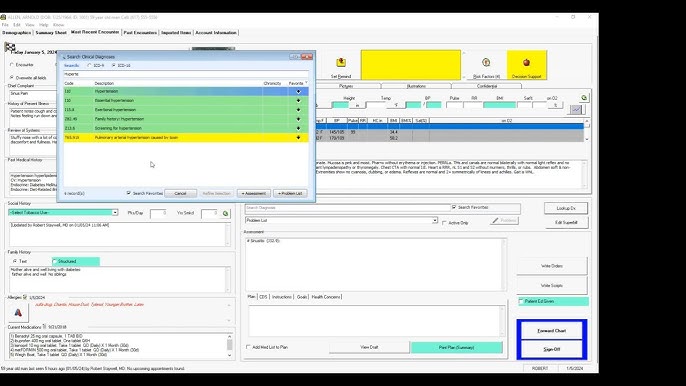
Task: Click Current Medications list scrollbar
Action: point(230,345)
